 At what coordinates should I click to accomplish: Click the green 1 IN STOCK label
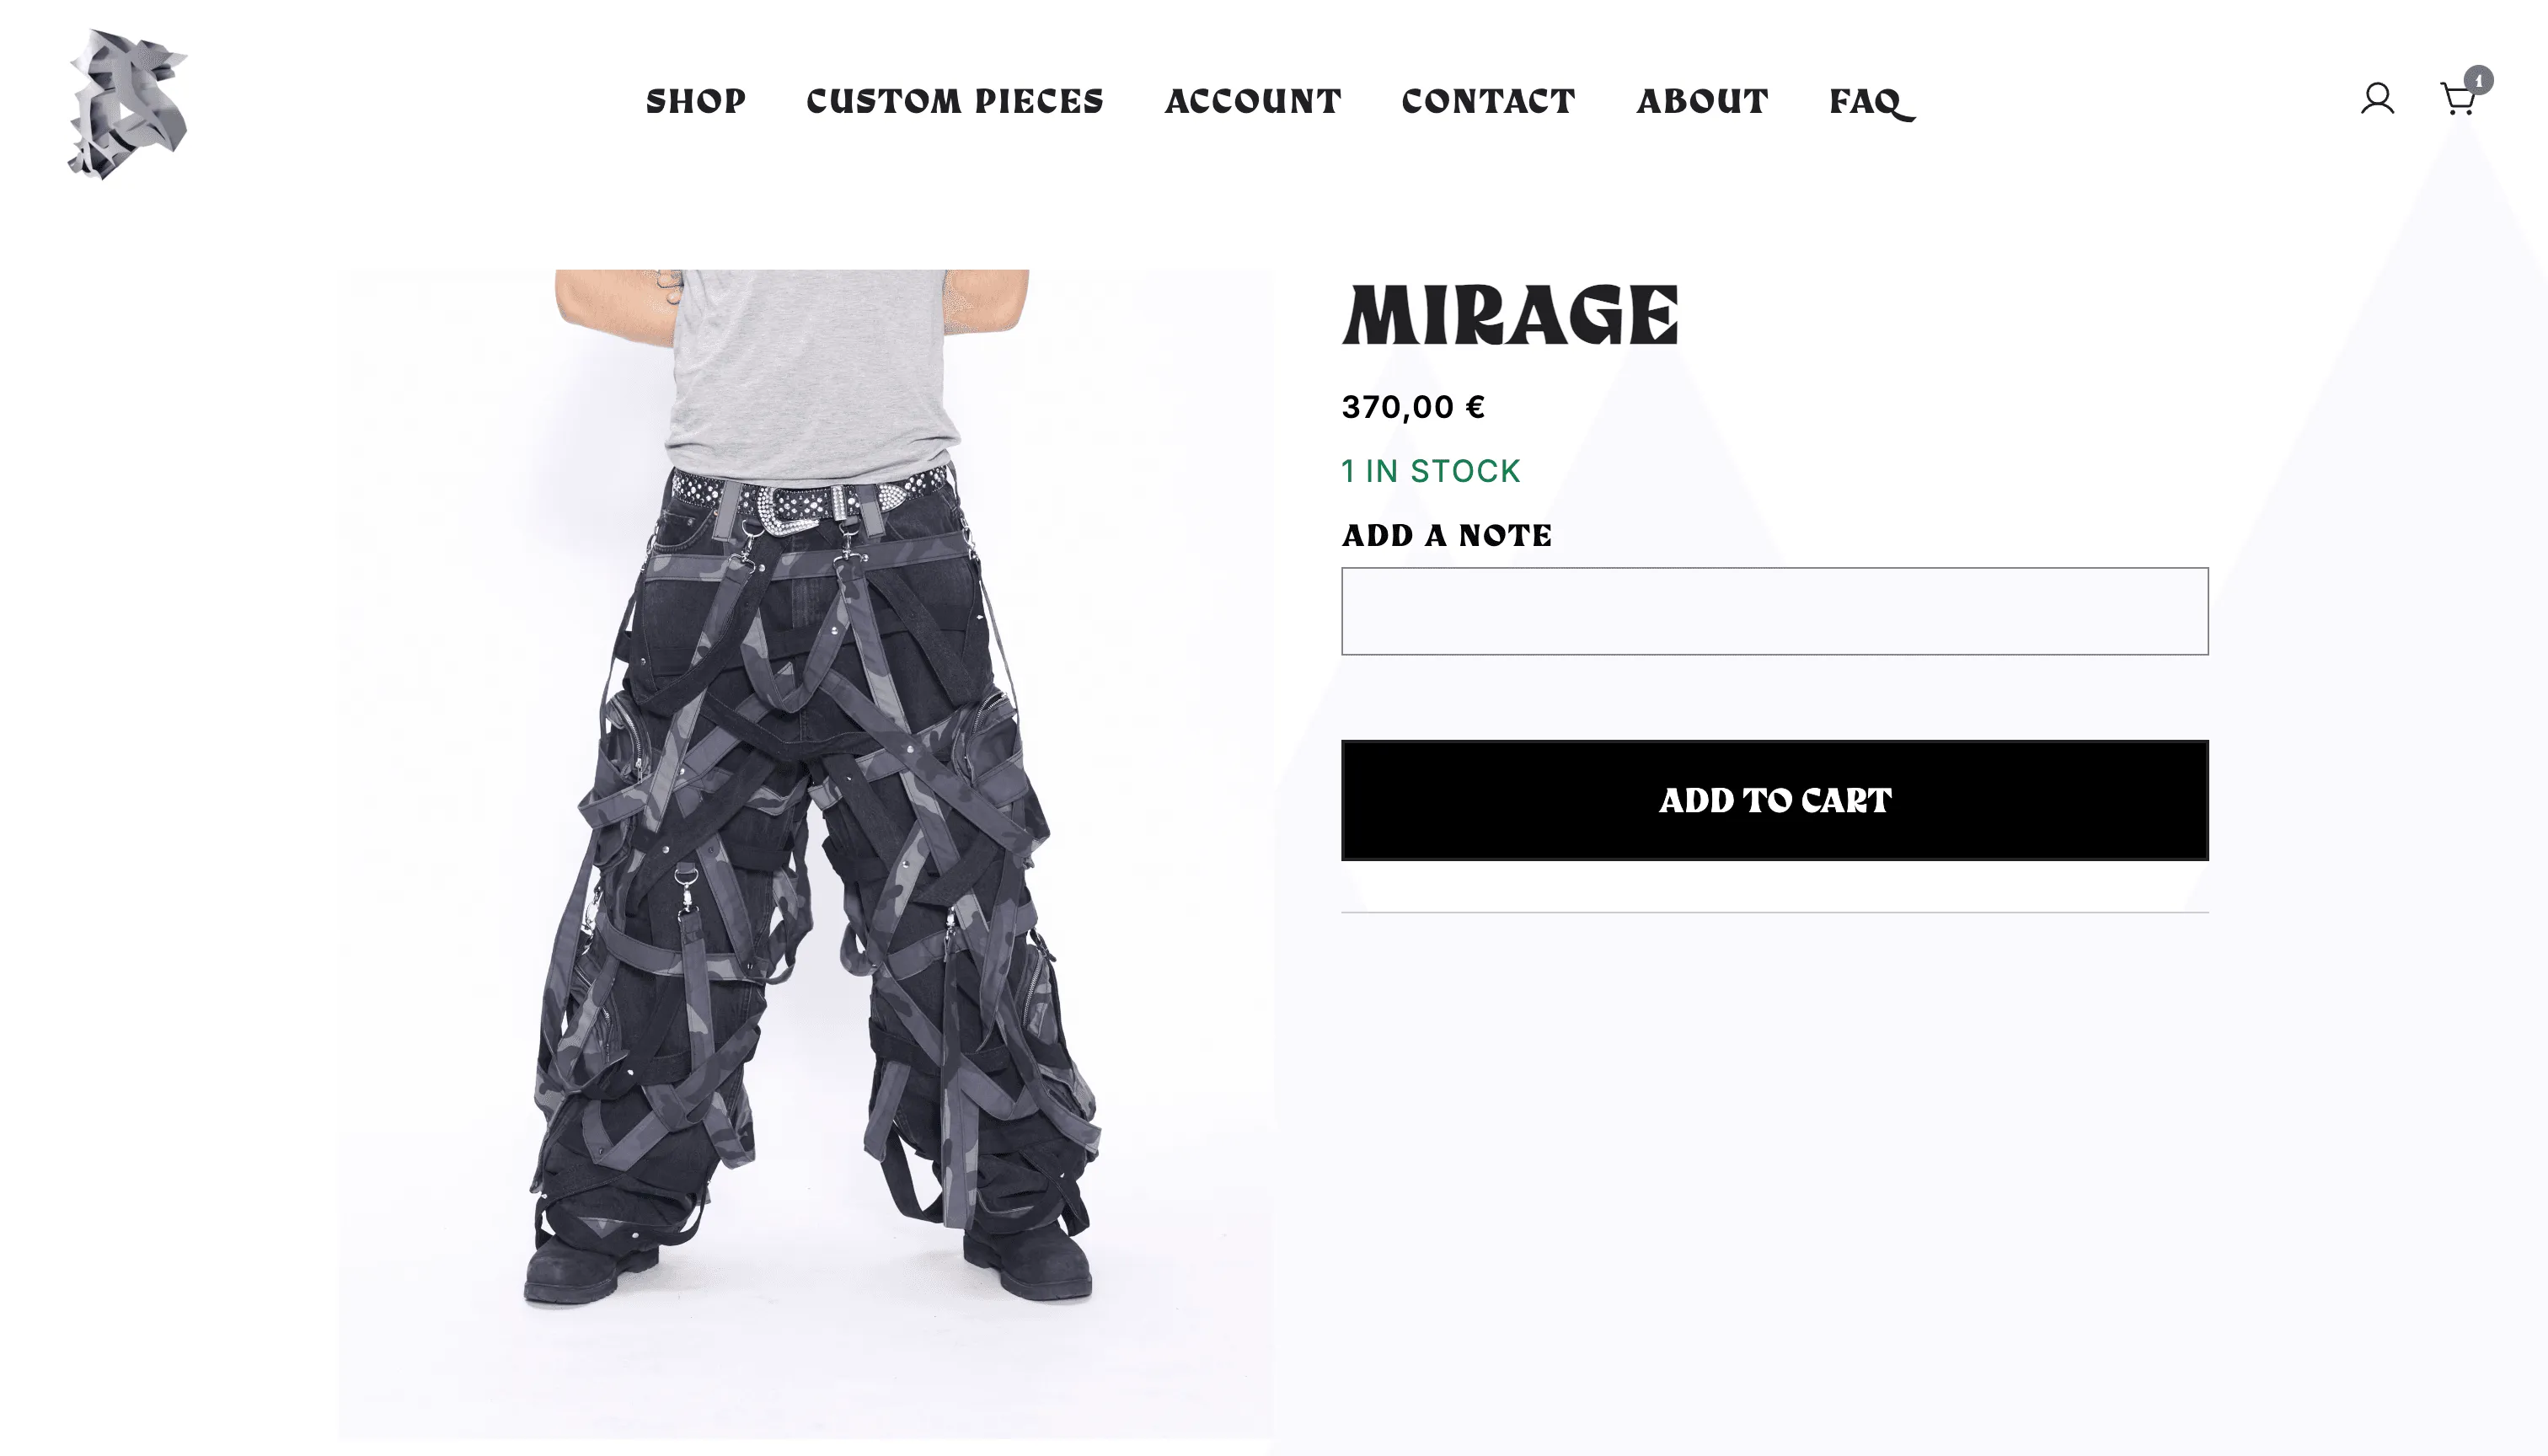pyautogui.click(x=1431, y=471)
